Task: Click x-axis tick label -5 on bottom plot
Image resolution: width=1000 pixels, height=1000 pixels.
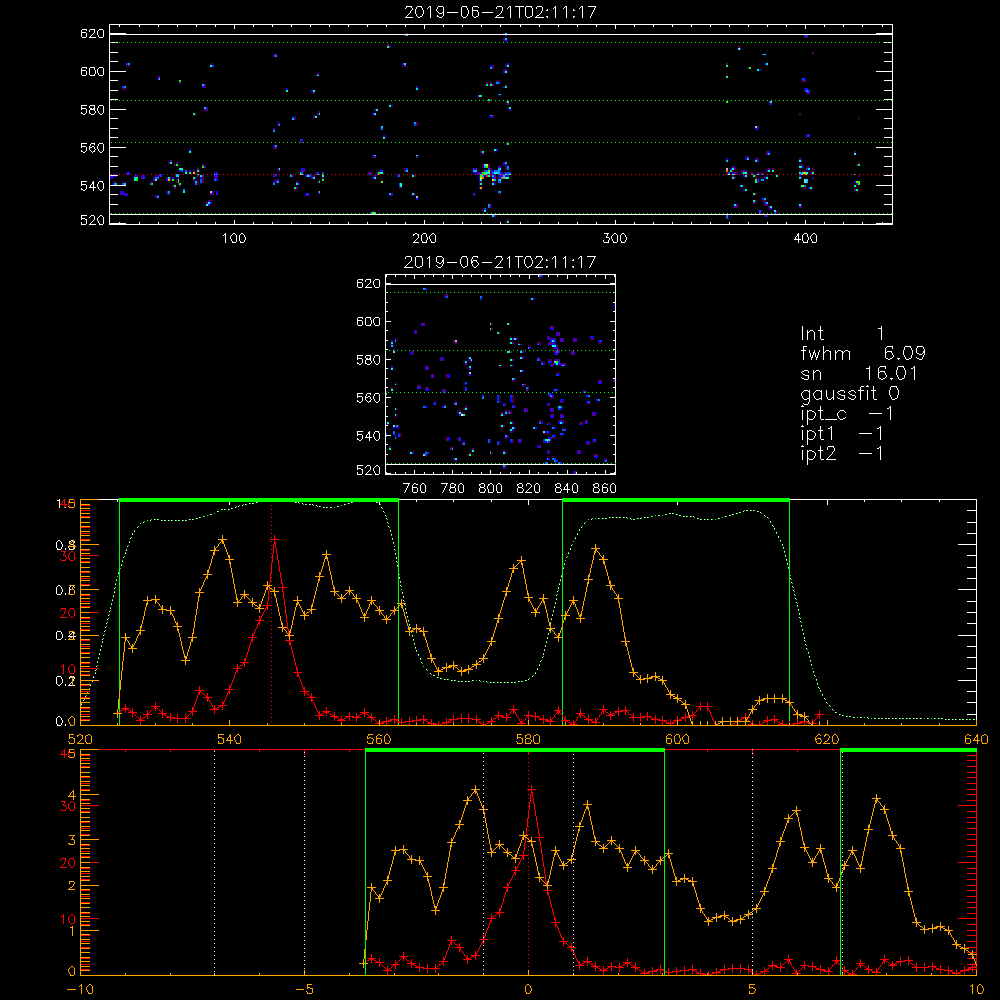Action: click(304, 989)
